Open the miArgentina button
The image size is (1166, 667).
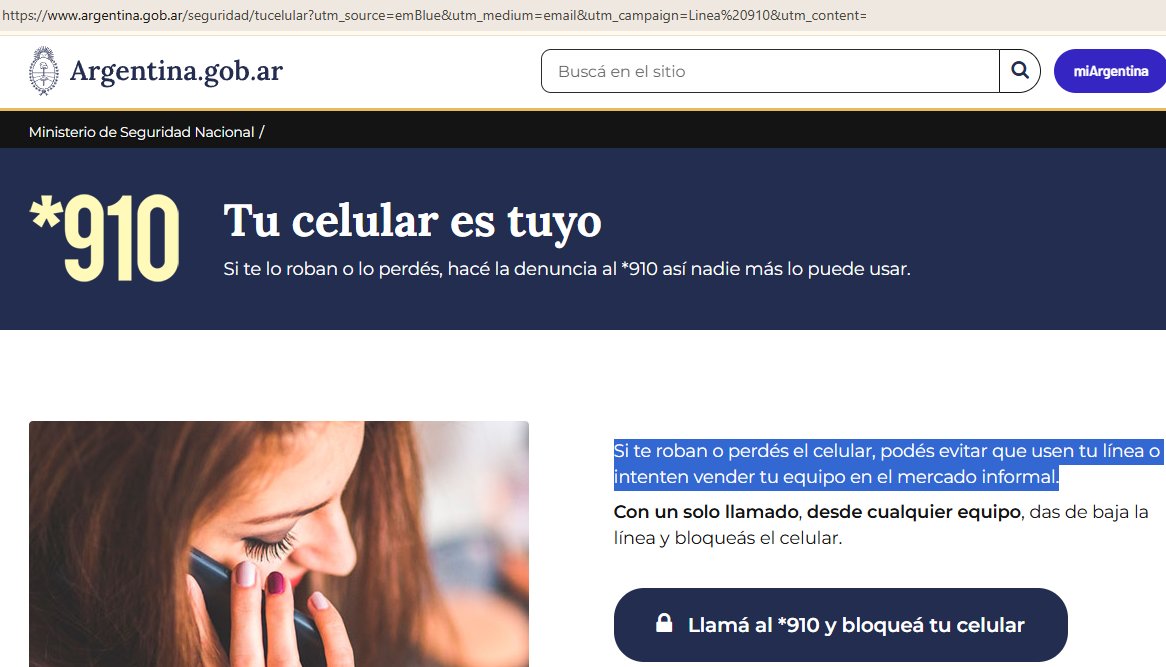click(1110, 71)
